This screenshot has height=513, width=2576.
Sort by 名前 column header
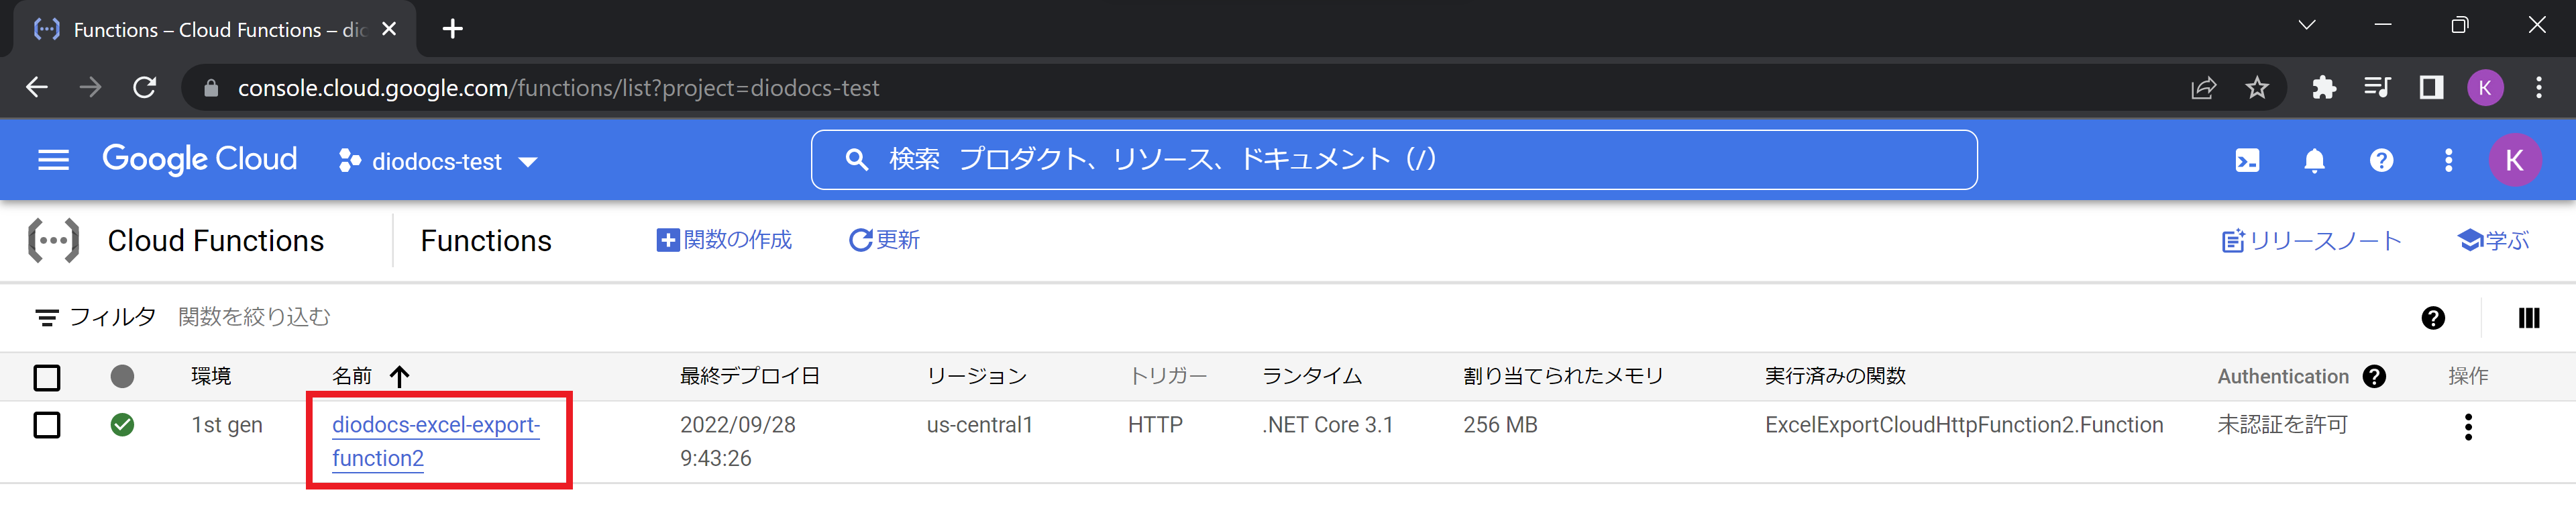352,376
